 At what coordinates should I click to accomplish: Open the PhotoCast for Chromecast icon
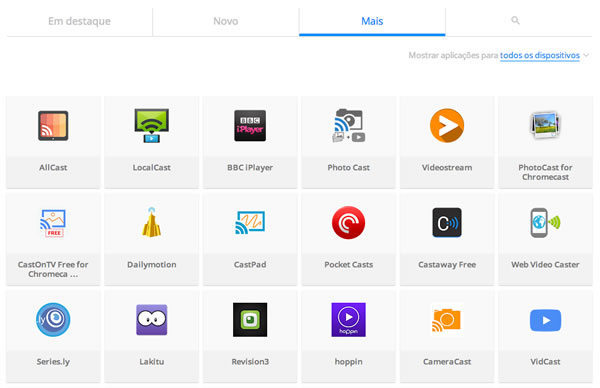pos(545,125)
